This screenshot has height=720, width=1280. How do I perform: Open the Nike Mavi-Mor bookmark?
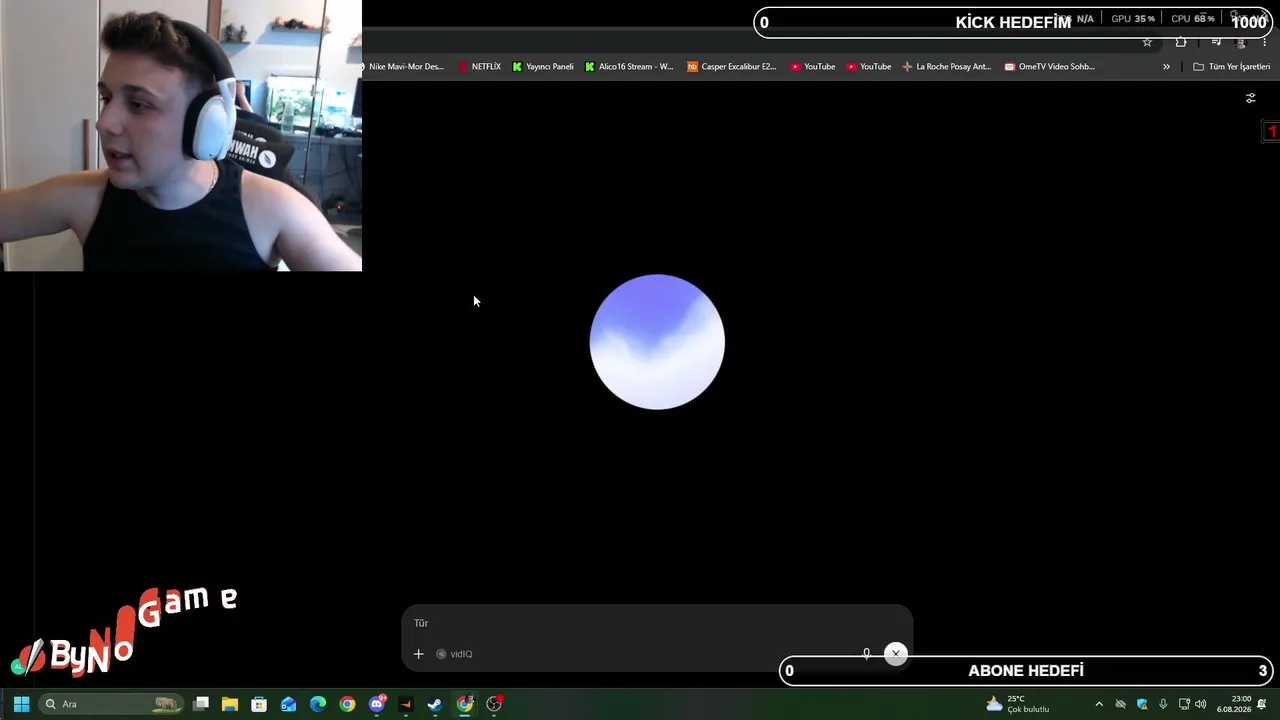403,67
